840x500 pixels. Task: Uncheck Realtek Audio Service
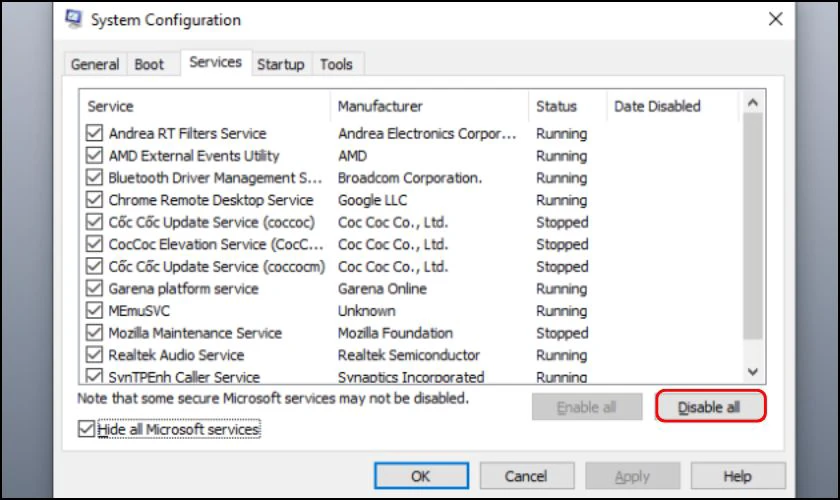coord(94,355)
